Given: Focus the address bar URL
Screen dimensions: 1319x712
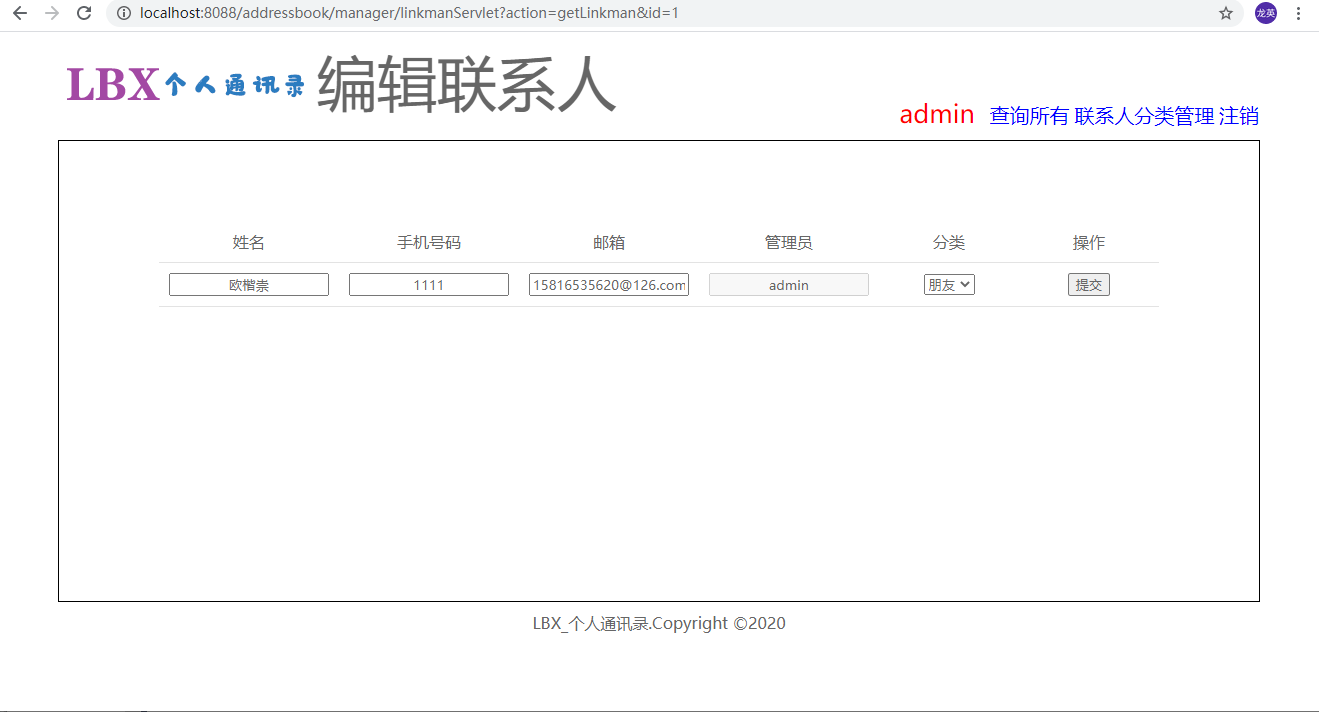Looking at the screenshot, I should [410, 13].
